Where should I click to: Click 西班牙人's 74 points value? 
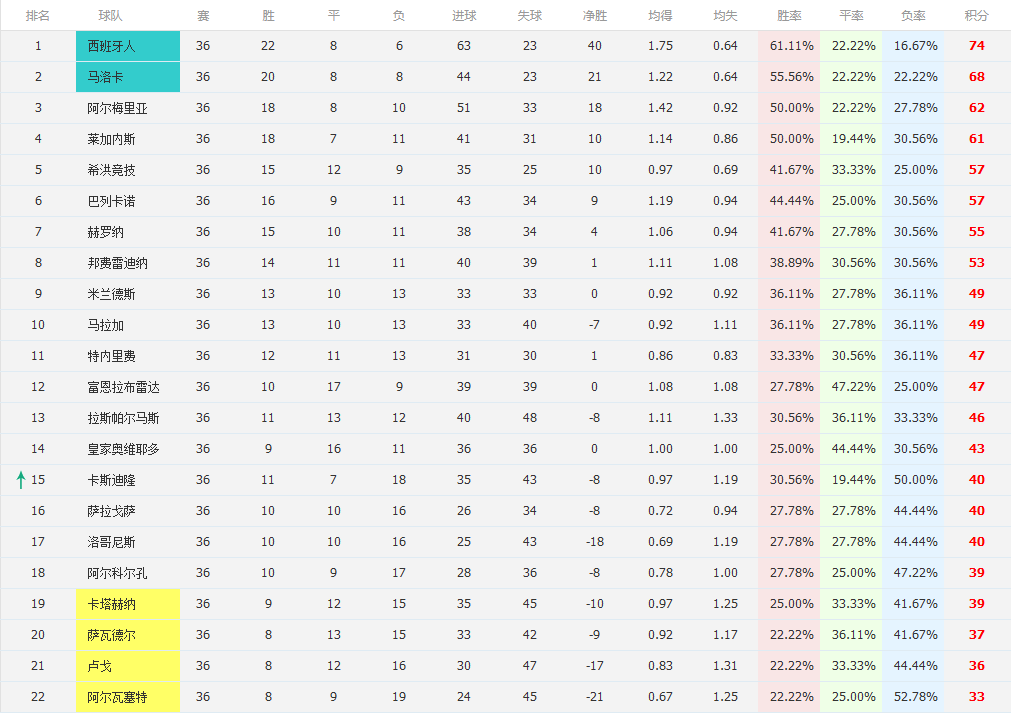[x=976, y=46]
